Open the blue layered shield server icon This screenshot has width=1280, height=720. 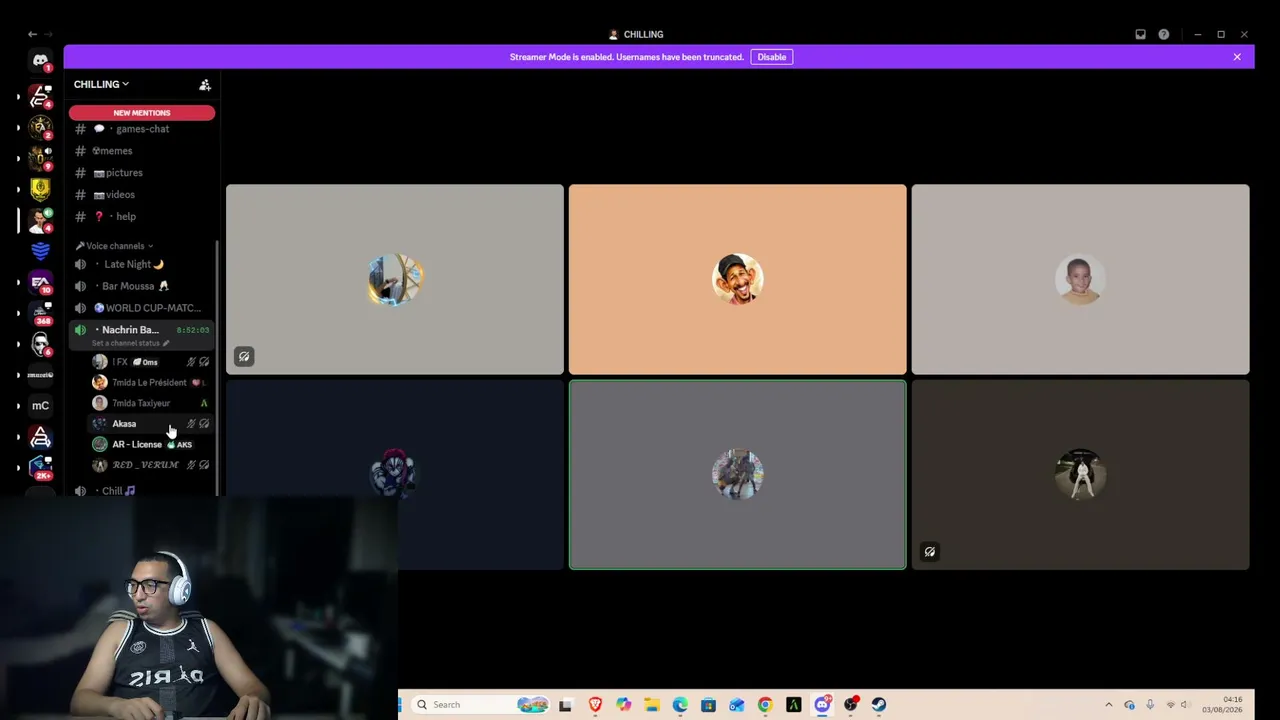coord(40,251)
